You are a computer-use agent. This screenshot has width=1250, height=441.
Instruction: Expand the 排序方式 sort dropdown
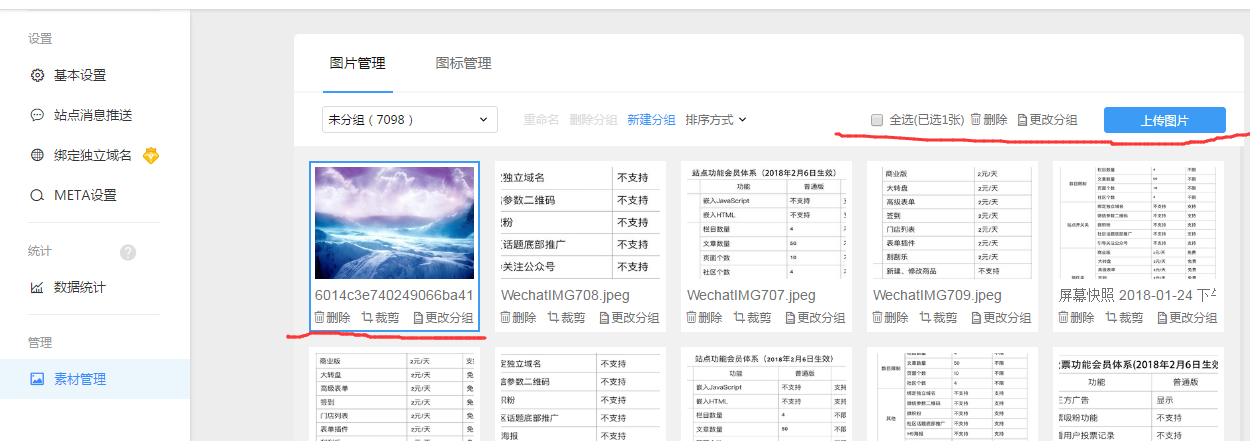[716, 120]
